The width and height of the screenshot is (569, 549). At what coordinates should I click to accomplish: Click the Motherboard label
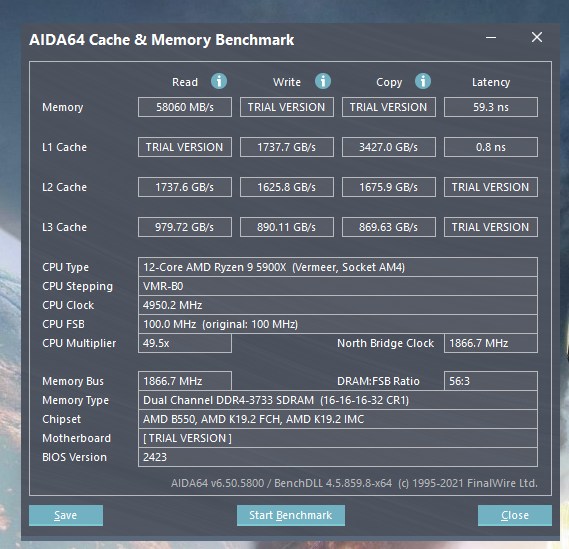(76, 438)
